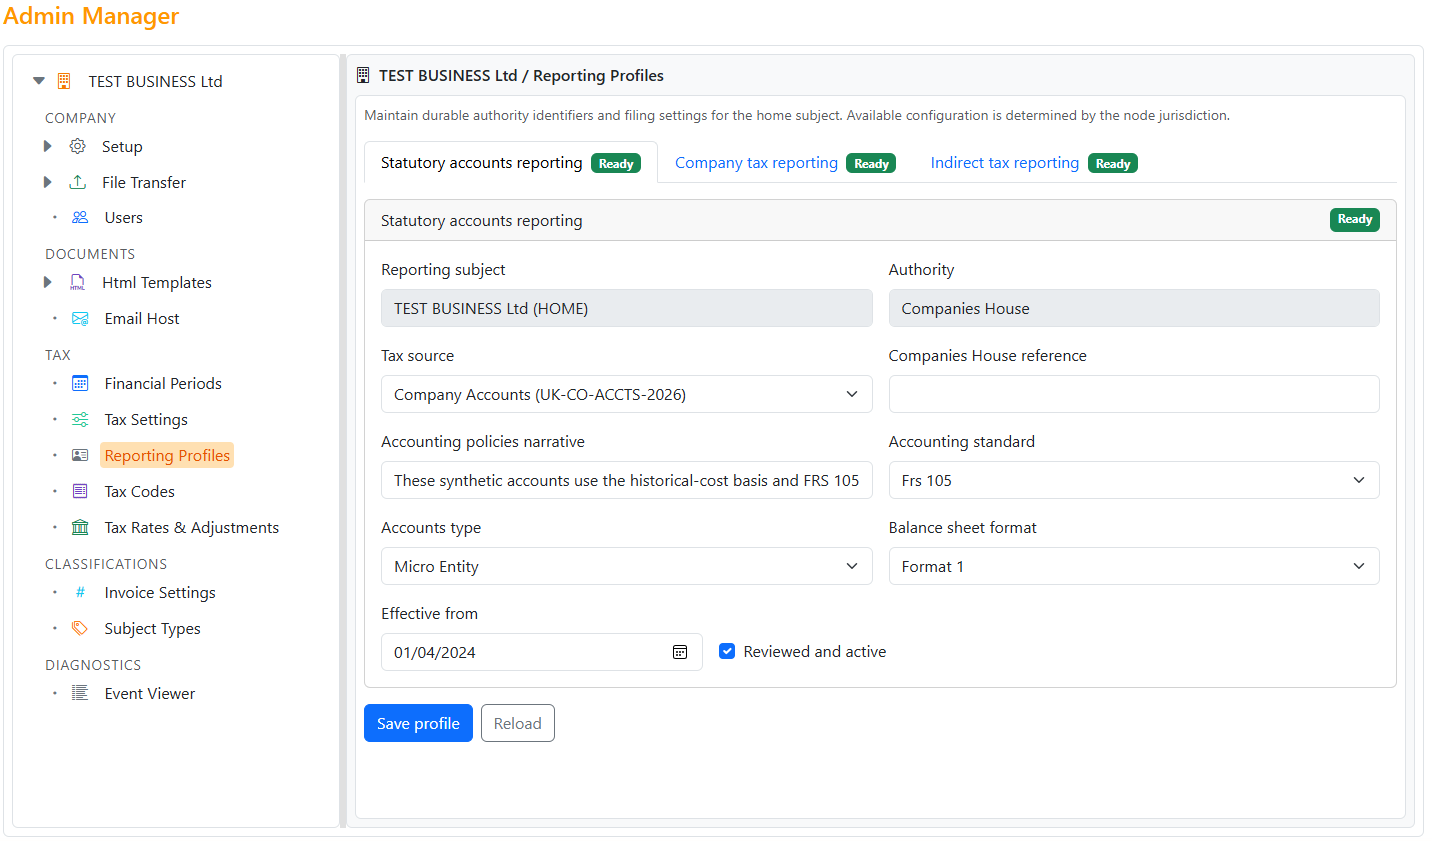
Task: Click the Html Templates label in the tree
Action: tap(157, 282)
